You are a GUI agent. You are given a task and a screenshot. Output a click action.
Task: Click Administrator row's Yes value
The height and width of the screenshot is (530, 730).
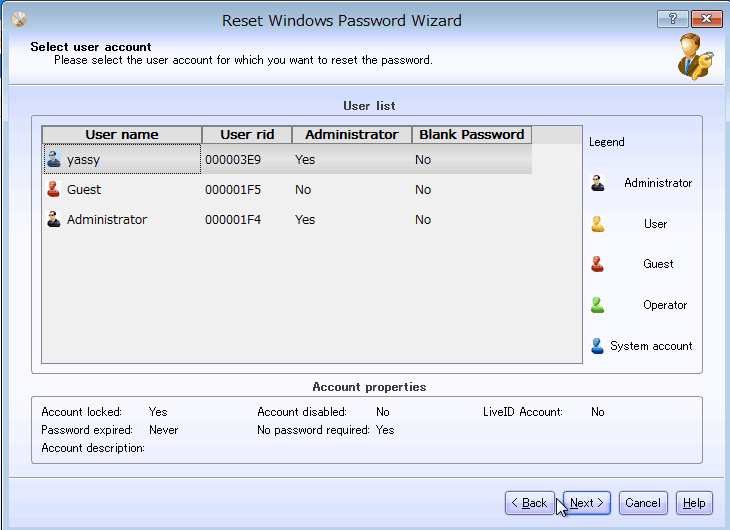[x=305, y=219]
